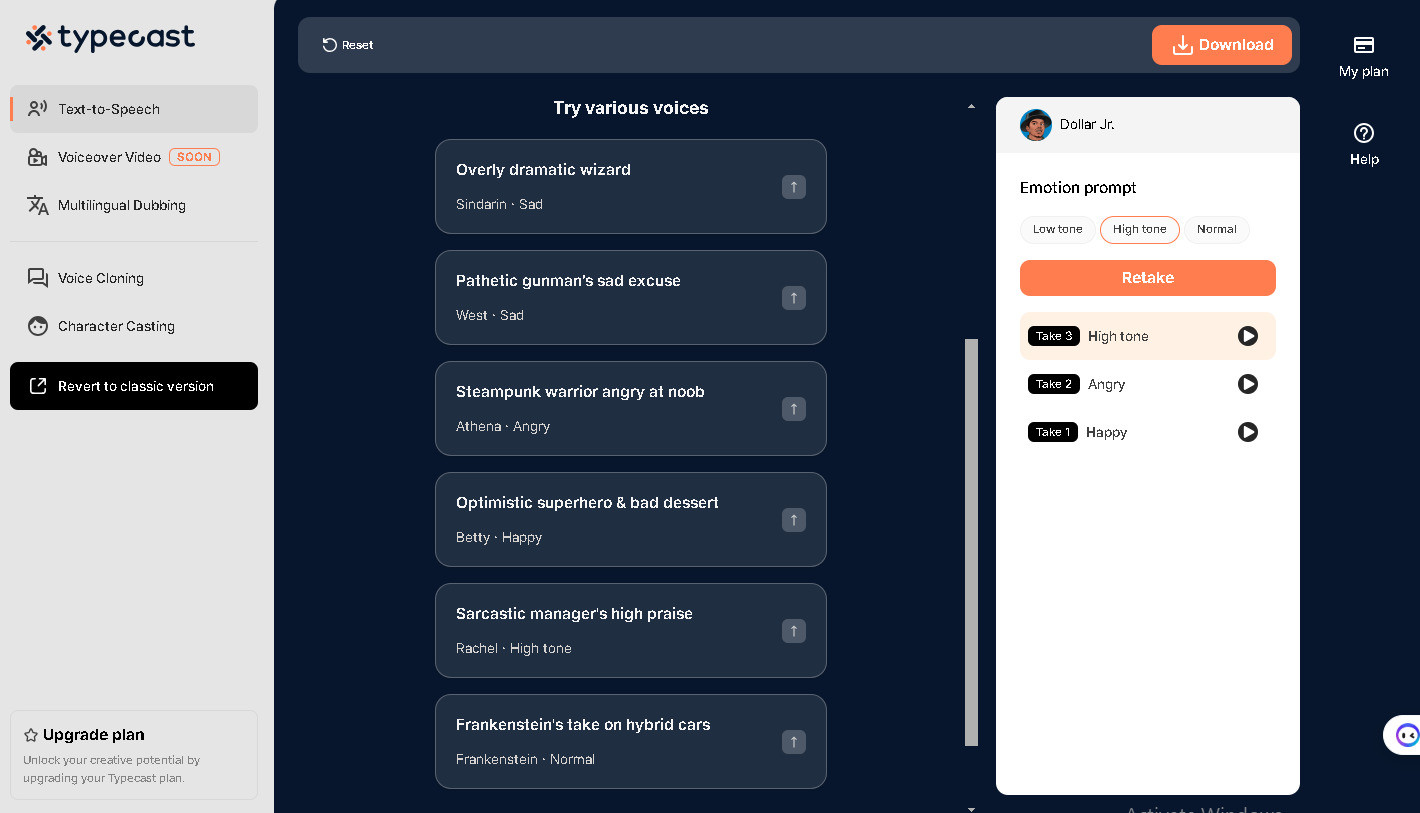Select the Normal emotion chip
1420x813 pixels.
click(x=1217, y=229)
